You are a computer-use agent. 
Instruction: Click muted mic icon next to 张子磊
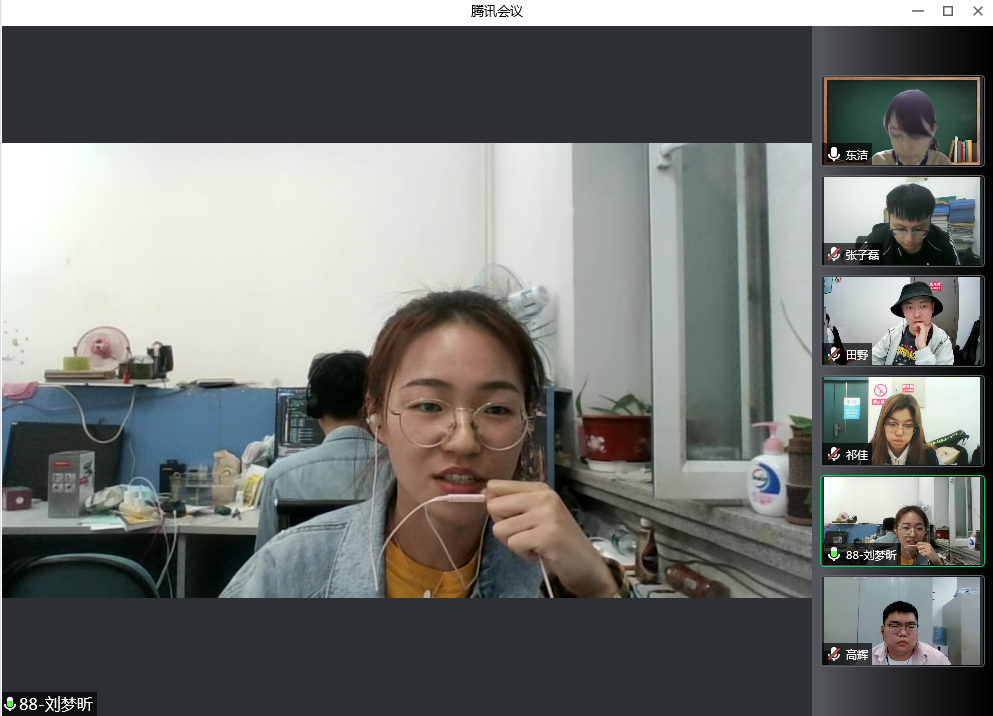coord(834,255)
